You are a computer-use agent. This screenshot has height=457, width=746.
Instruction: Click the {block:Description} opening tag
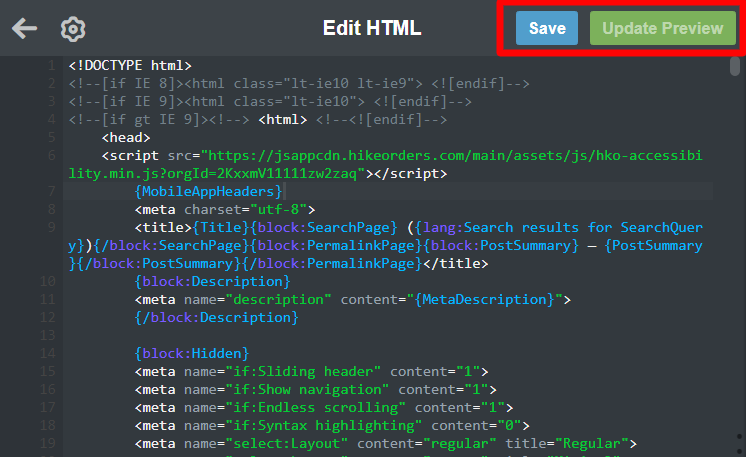pos(212,282)
